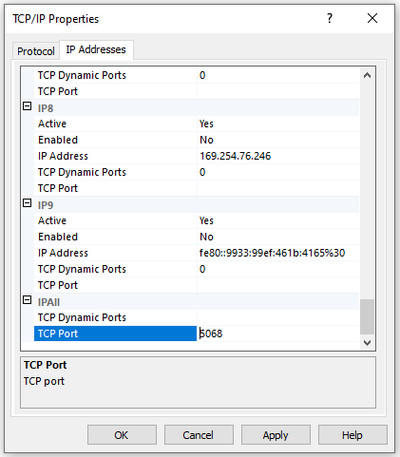Click the topmost TCP Dynamic Ports value 0
Image resolution: width=400 pixels, height=457 pixels.
(x=202, y=75)
